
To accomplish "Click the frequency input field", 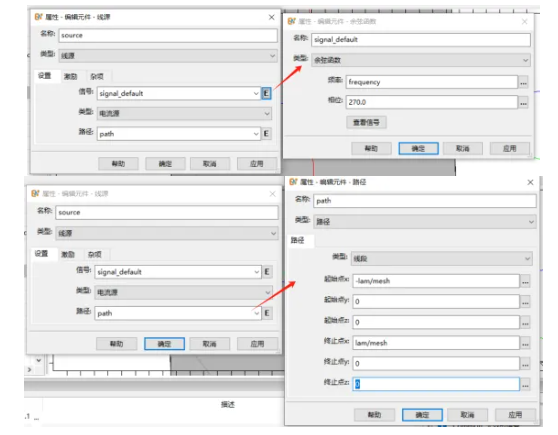I will pyautogui.click(x=432, y=82).
